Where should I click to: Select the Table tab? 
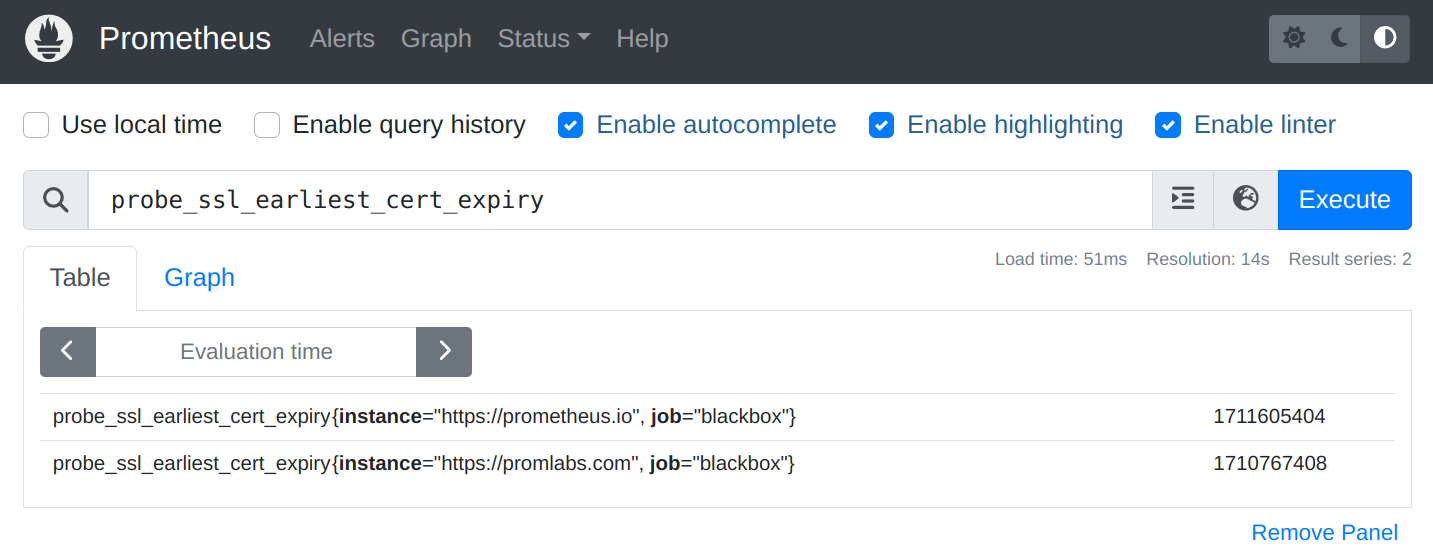pos(80,278)
